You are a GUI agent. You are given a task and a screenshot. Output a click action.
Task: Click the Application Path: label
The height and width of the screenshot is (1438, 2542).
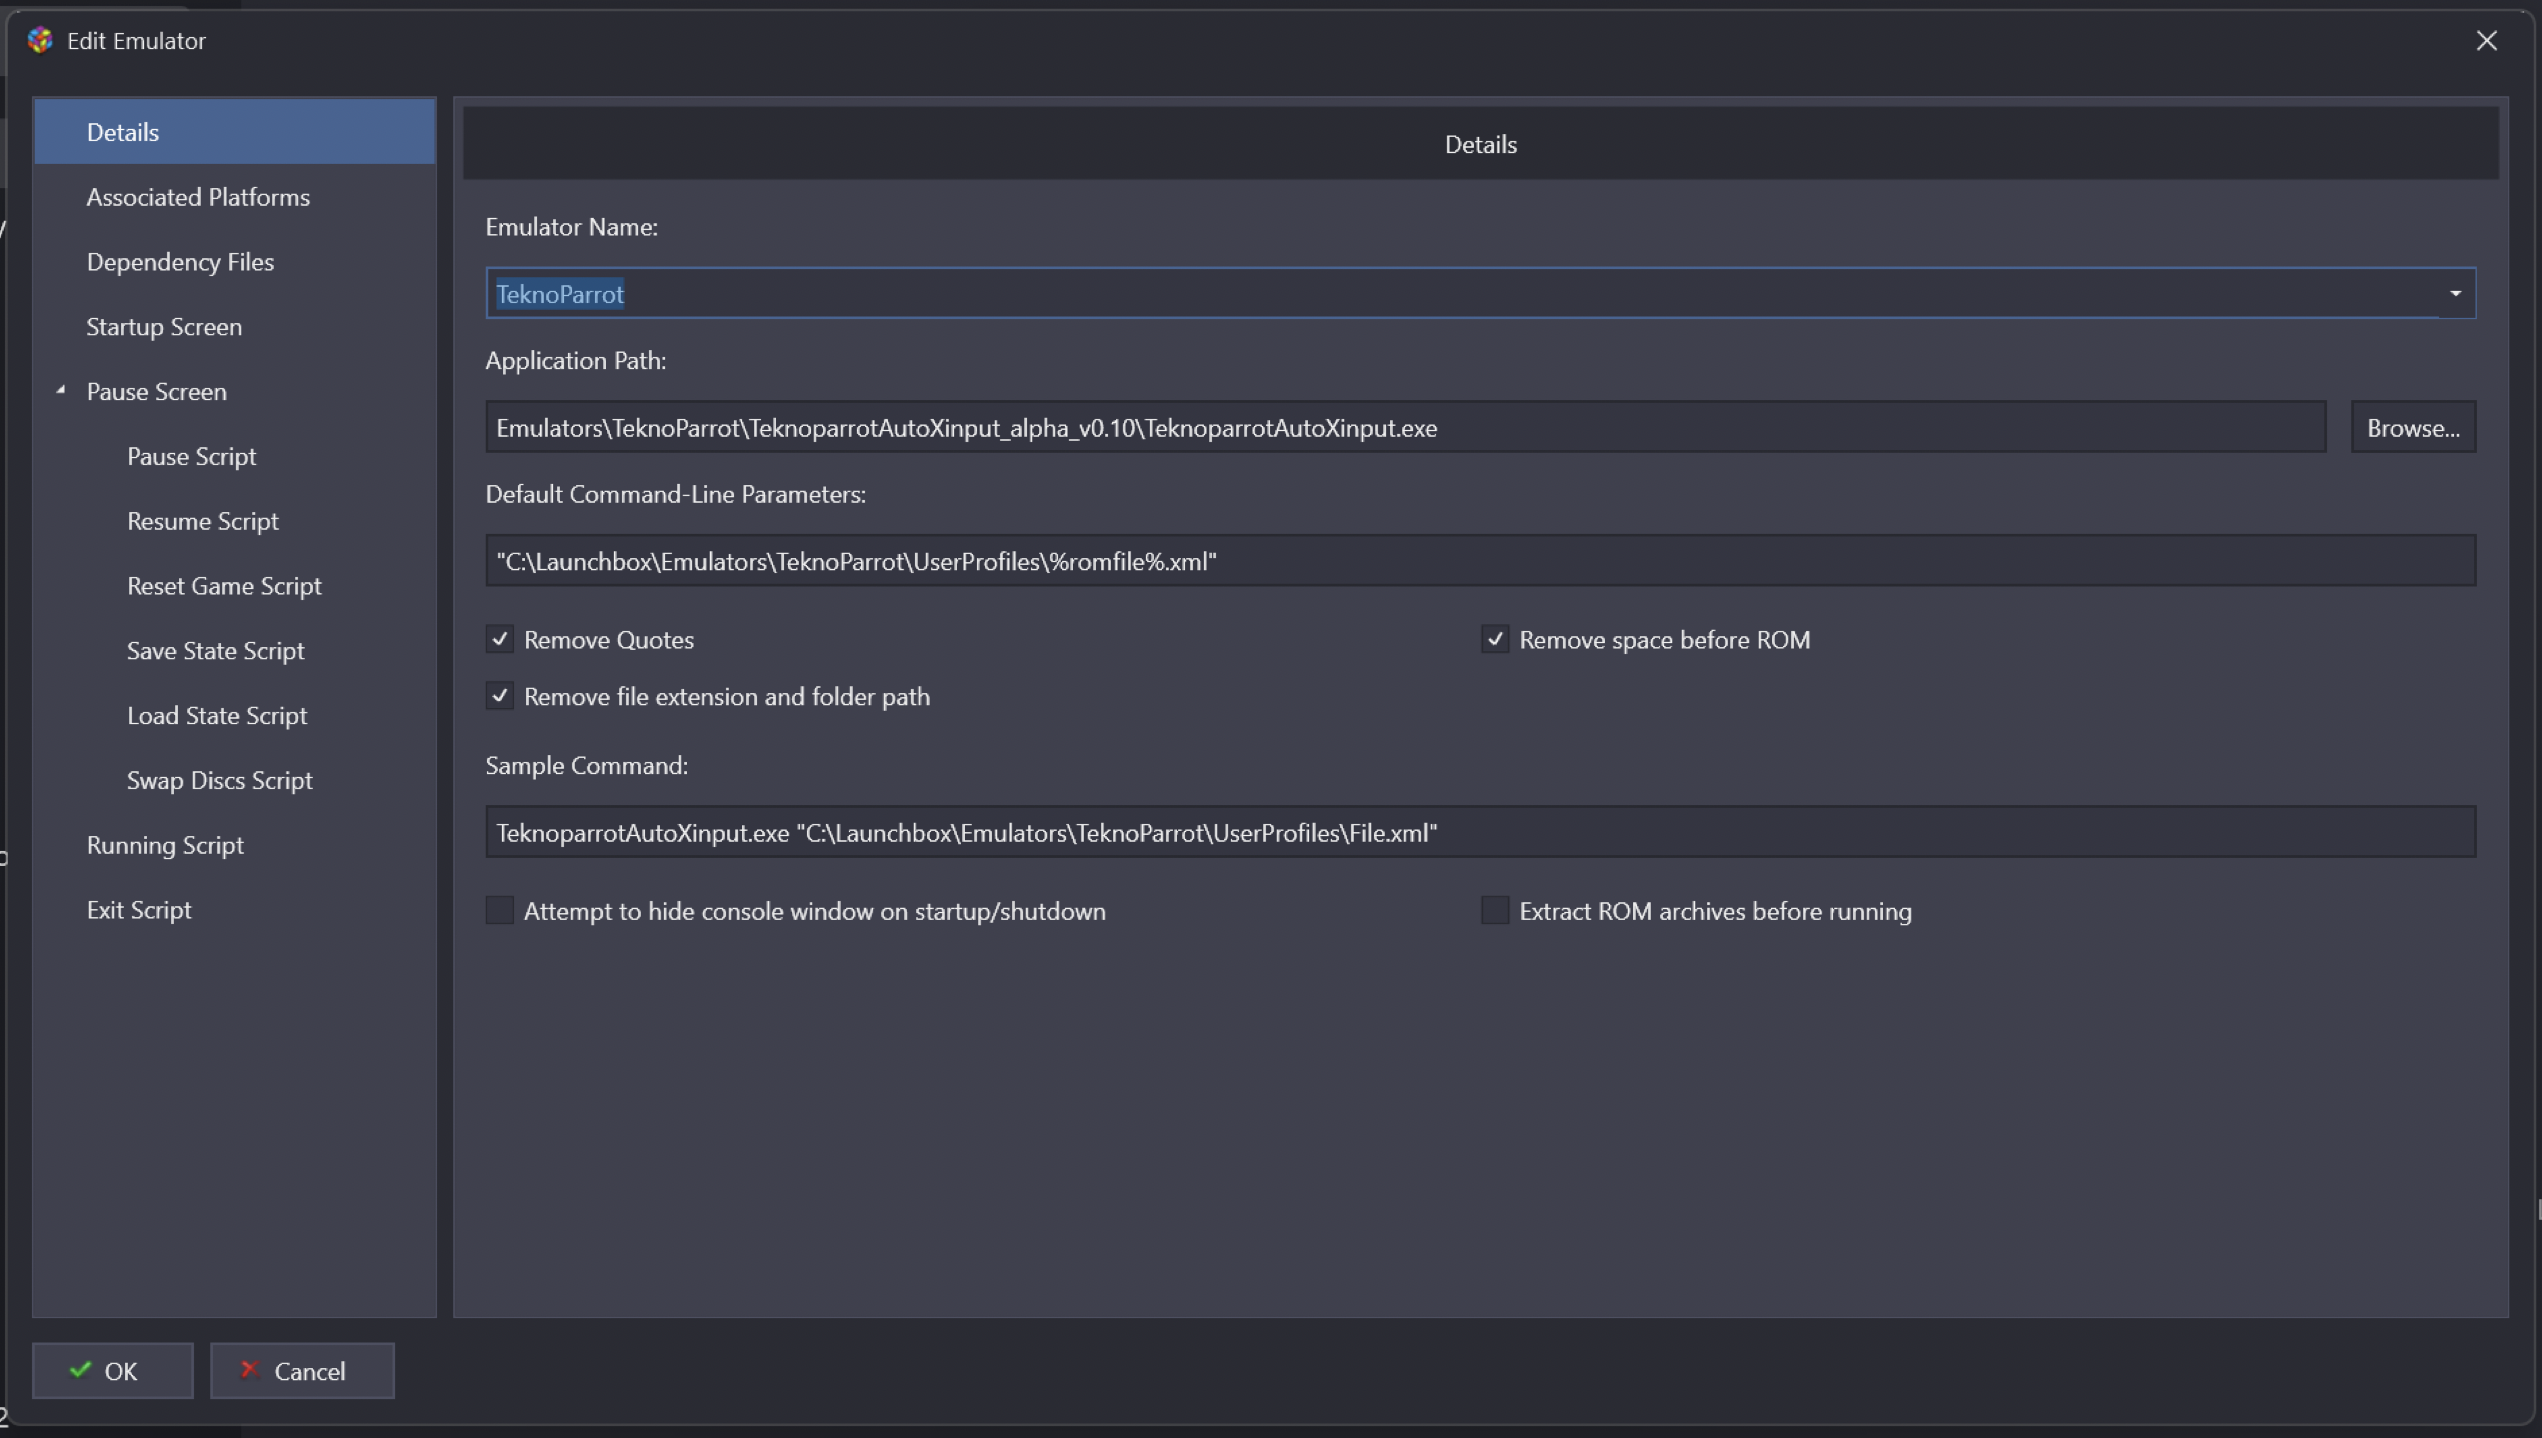pyautogui.click(x=576, y=360)
